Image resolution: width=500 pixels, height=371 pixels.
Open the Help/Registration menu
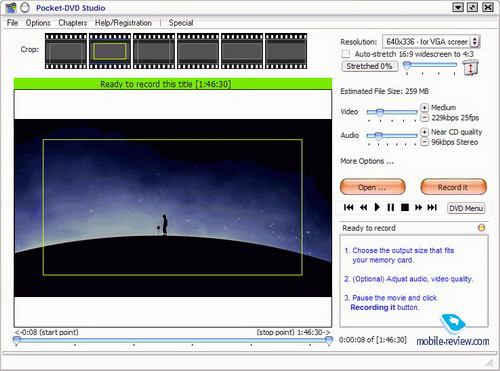pos(123,23)
